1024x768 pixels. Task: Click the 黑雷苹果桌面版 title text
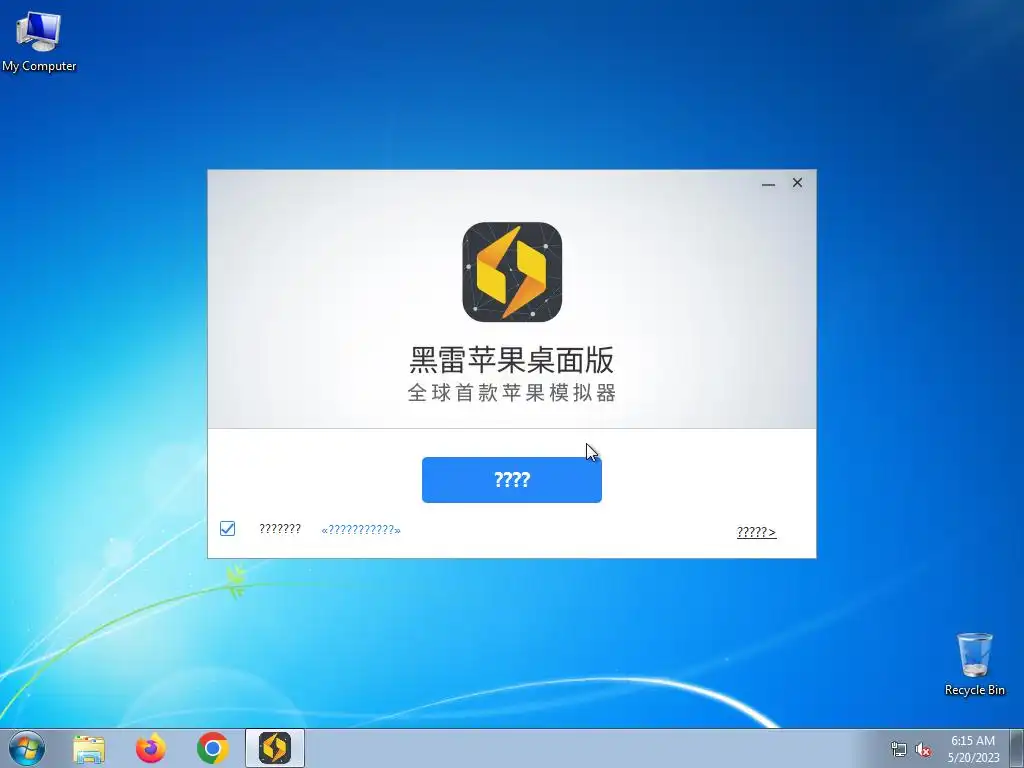click(511, 360)
